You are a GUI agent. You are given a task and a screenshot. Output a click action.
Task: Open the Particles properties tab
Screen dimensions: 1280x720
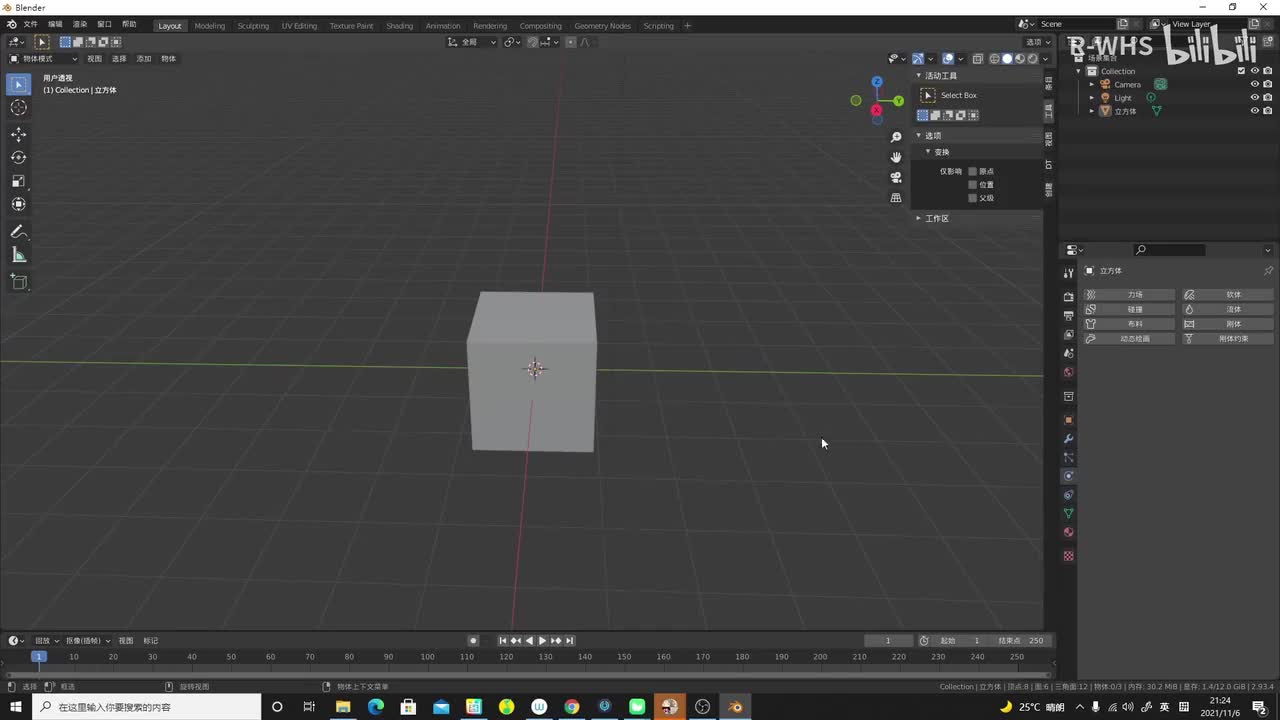point(1068,458)
